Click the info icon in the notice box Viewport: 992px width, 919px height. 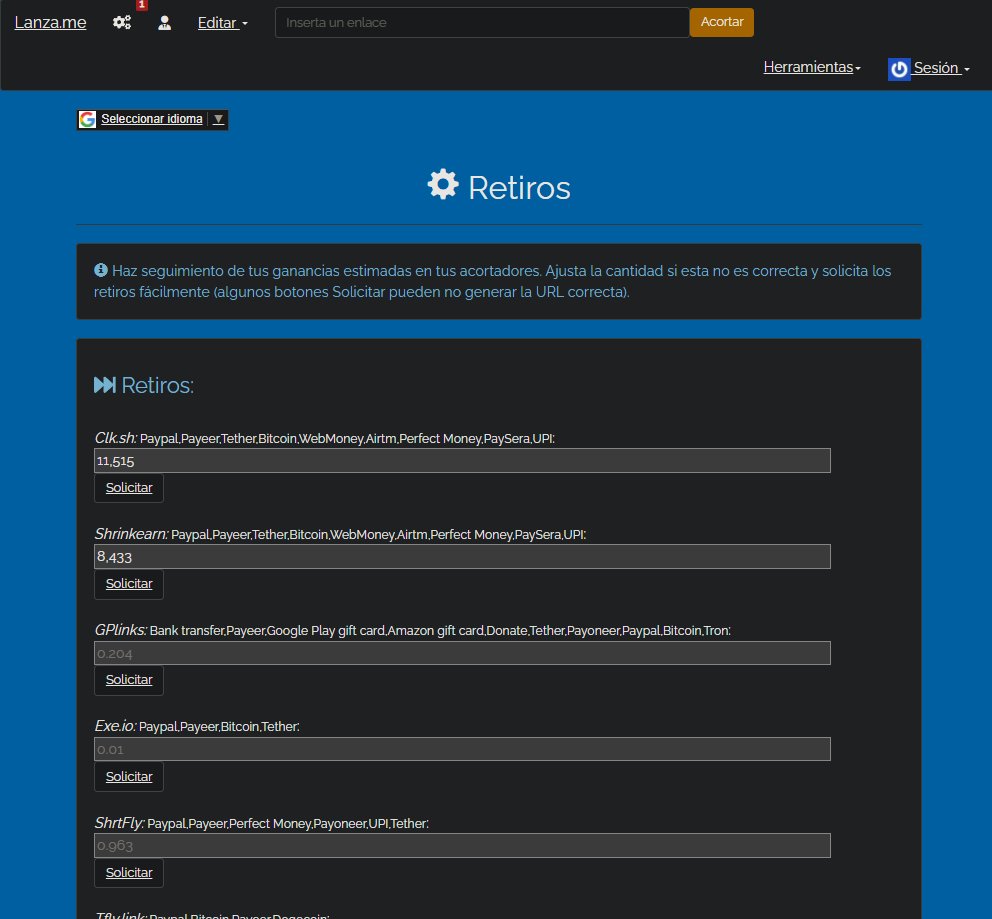(101, 270)
